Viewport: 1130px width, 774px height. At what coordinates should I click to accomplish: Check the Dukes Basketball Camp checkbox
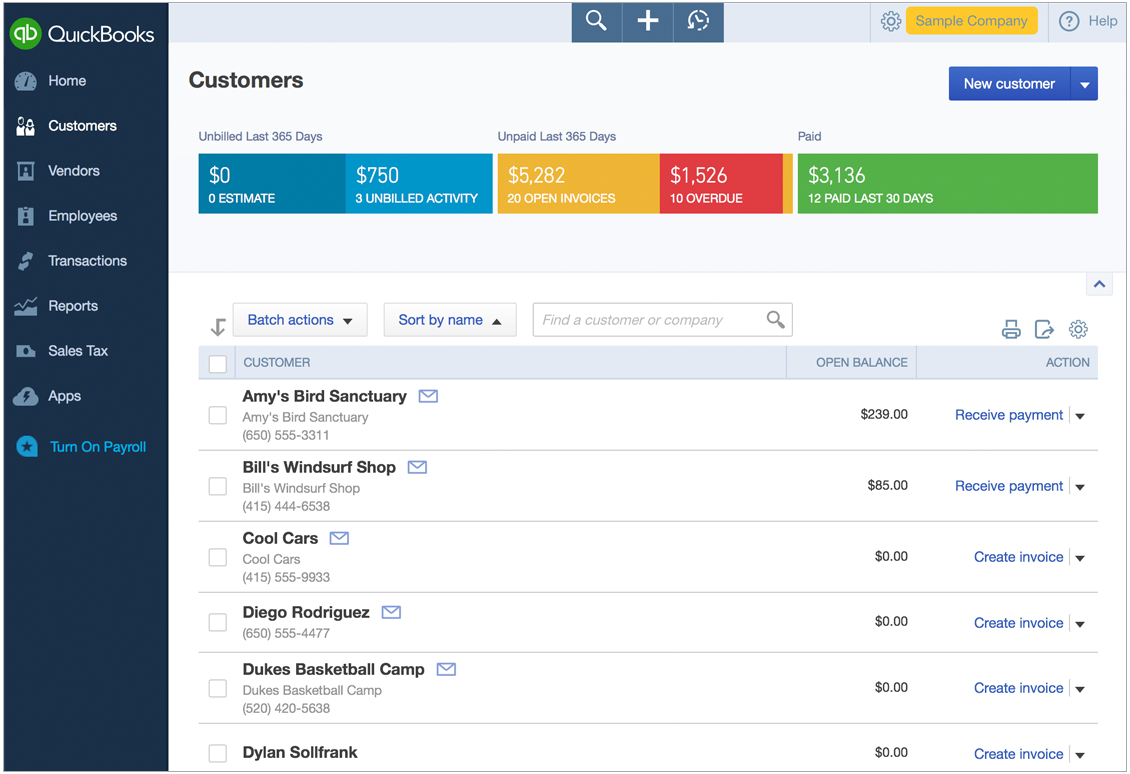(218, 688)
